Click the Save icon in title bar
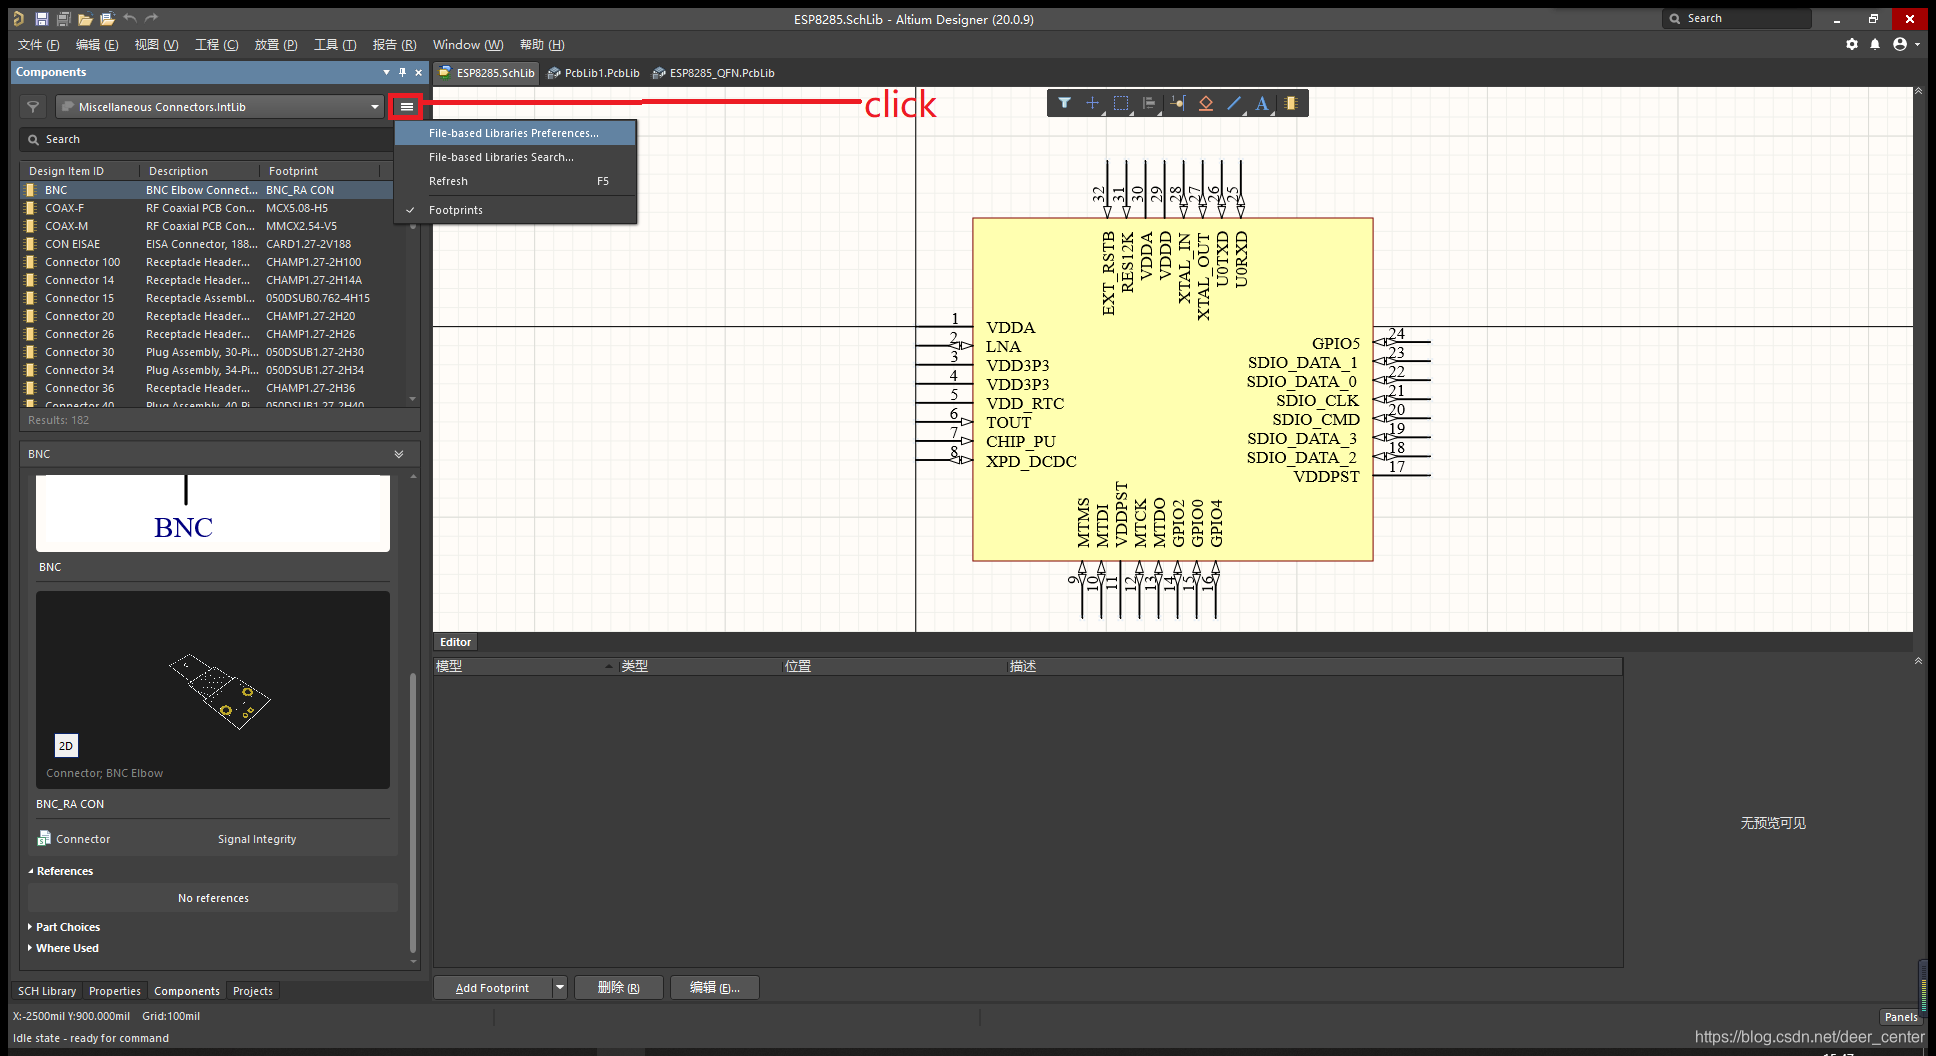The width and height of the screenshot is (1936, 1056). tap(41, 19)
